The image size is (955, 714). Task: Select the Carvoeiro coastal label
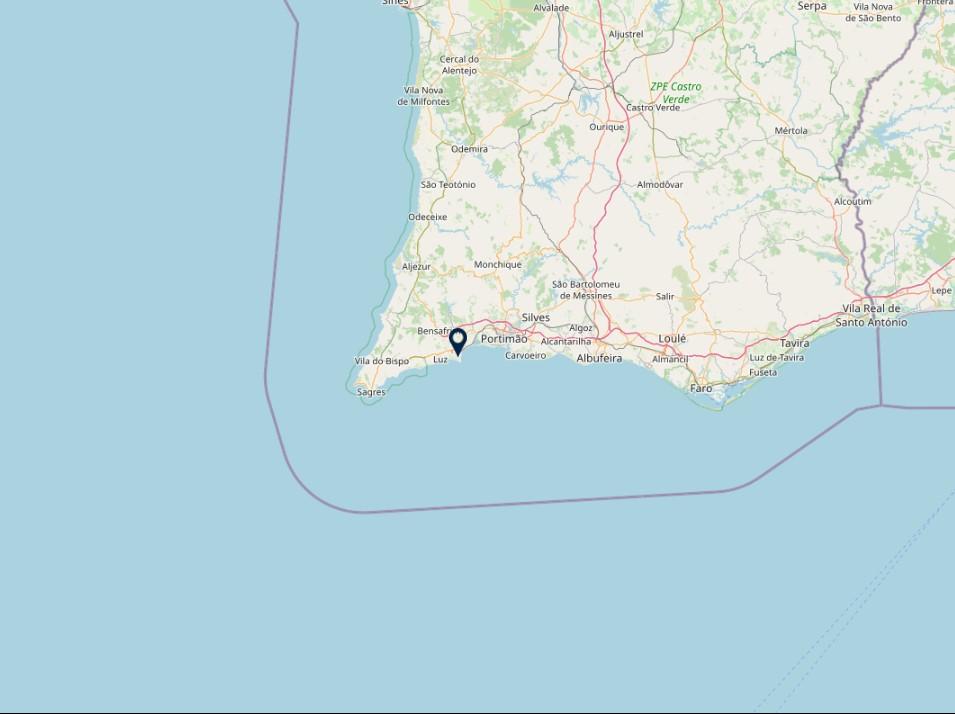(525, 355)
